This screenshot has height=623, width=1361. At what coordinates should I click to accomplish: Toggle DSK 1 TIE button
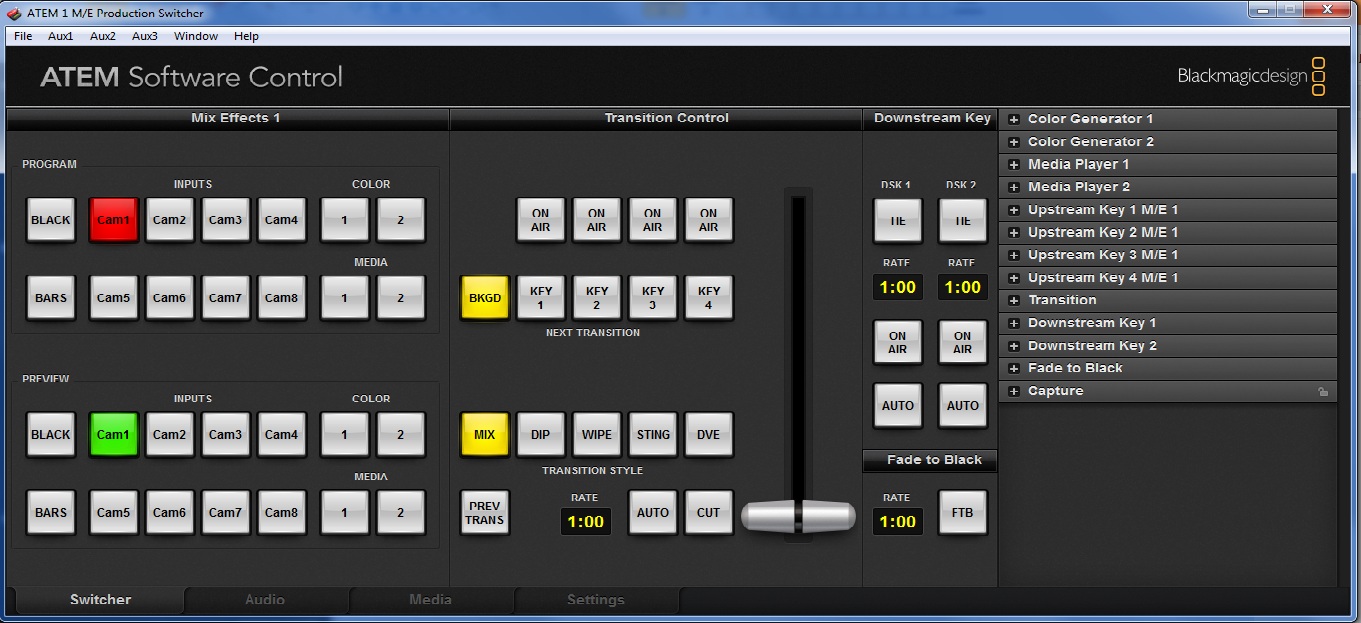(x=897, y=220)
